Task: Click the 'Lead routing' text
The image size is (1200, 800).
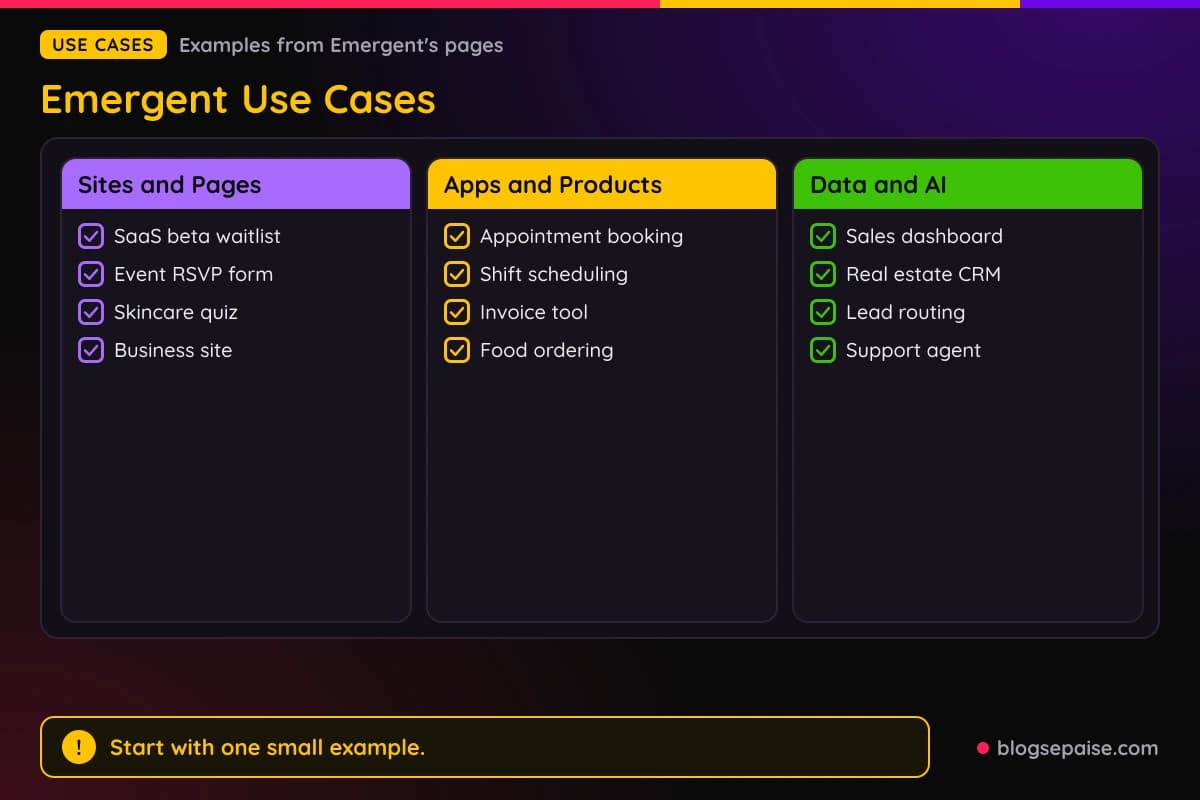Action: 905,312
